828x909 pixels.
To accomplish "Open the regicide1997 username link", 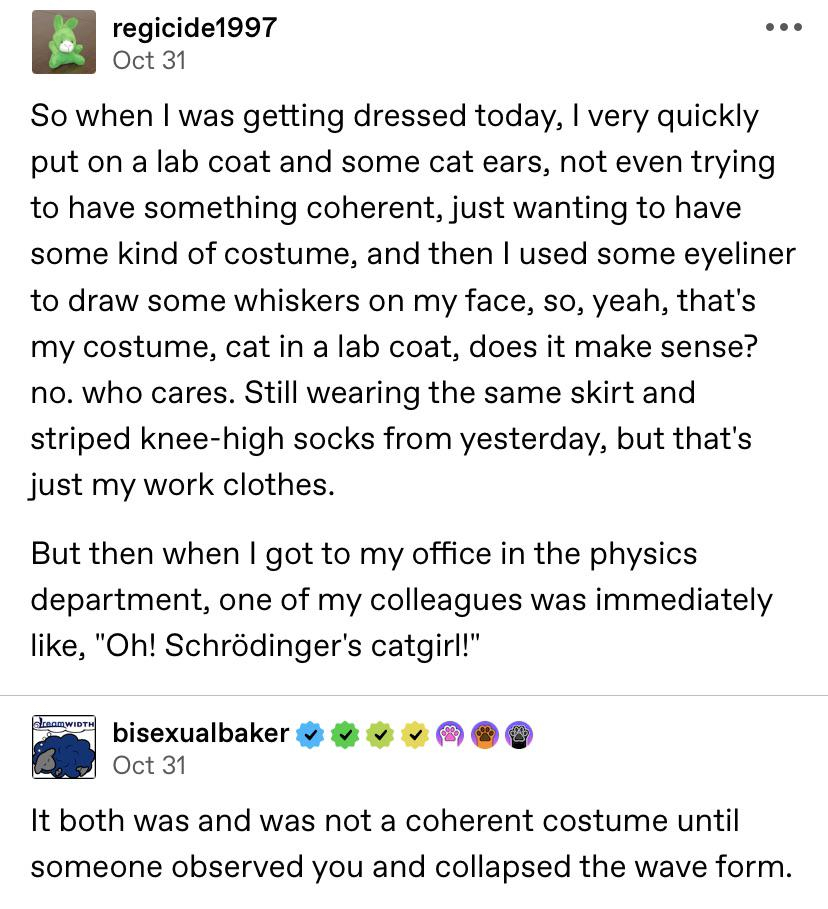I will pos(194,27).
